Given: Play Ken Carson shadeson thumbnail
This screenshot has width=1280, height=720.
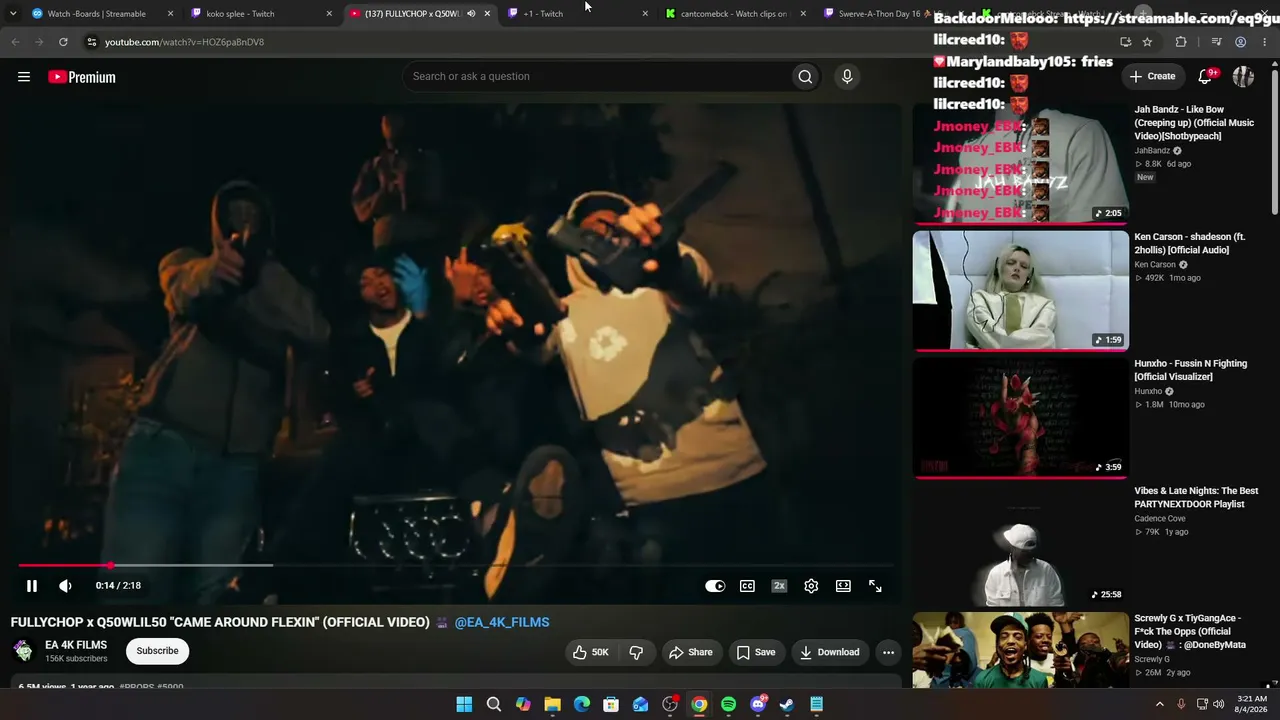Looking at the screenshot, I should coord(1021,291).
